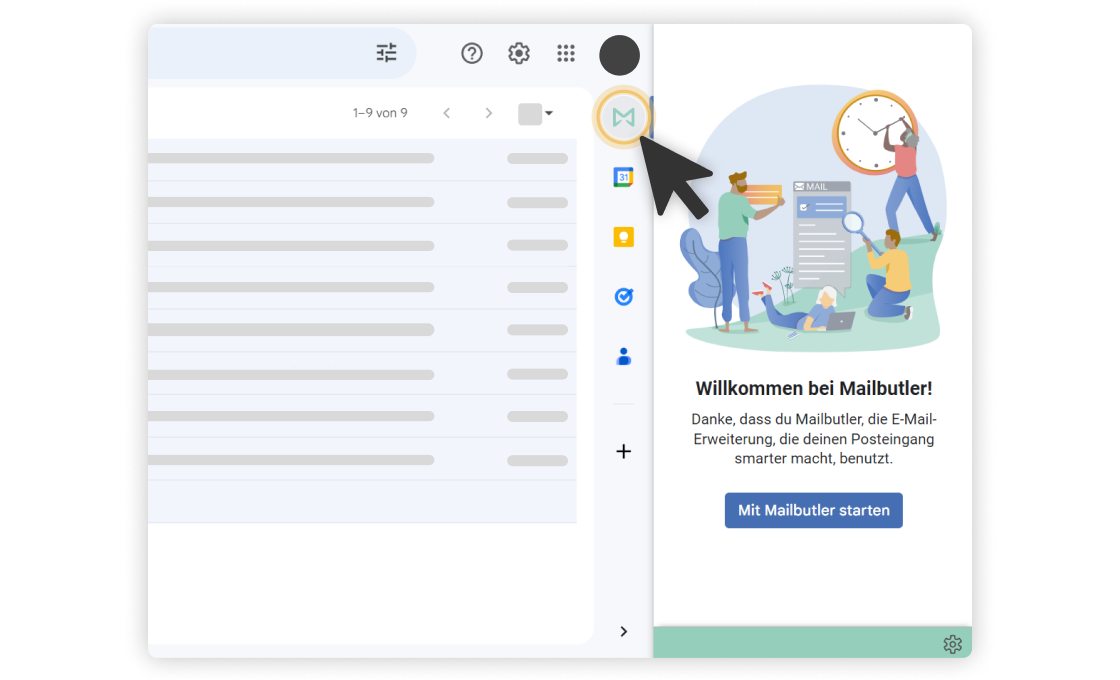The image size is (1120, 680).
Task: Open Google Contacts side panel icon
Action: [624, 356]
